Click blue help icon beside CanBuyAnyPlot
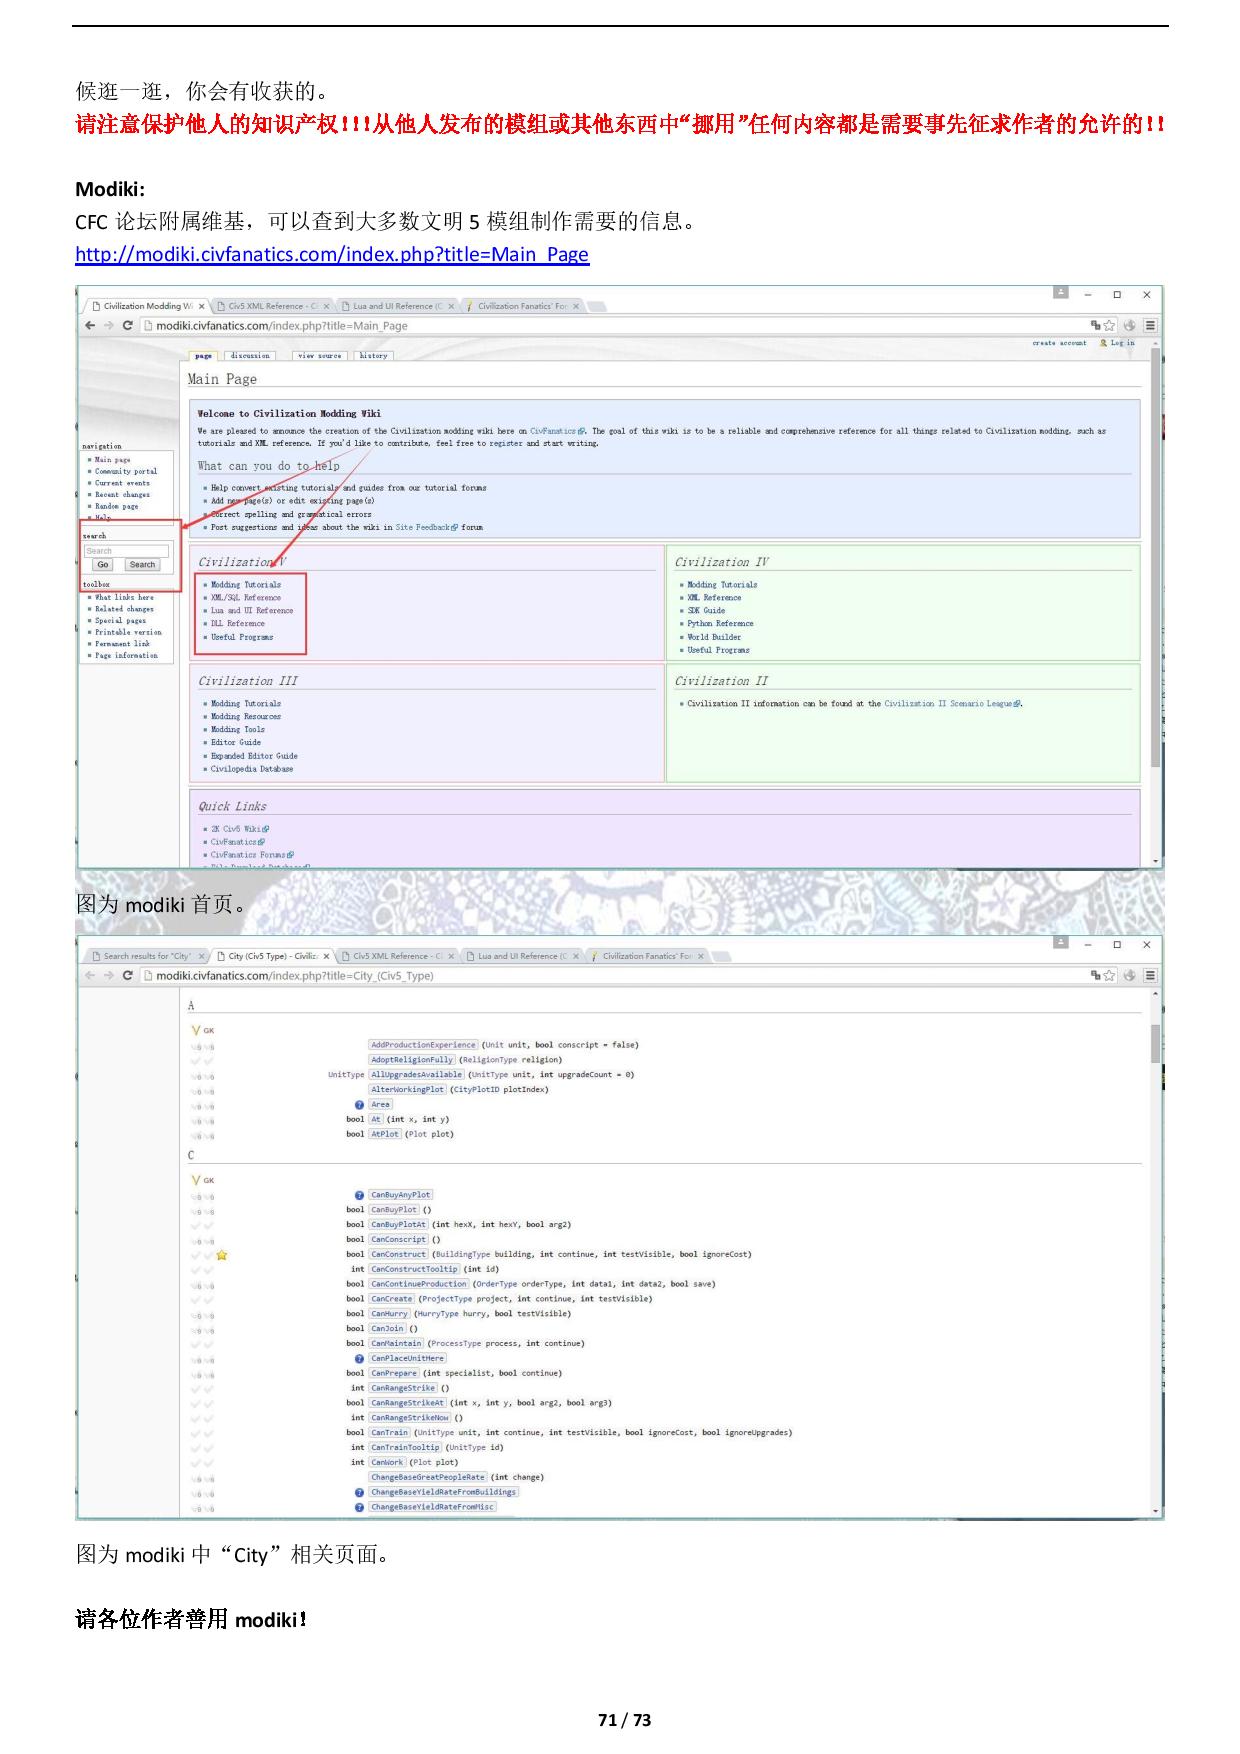 359,1195
